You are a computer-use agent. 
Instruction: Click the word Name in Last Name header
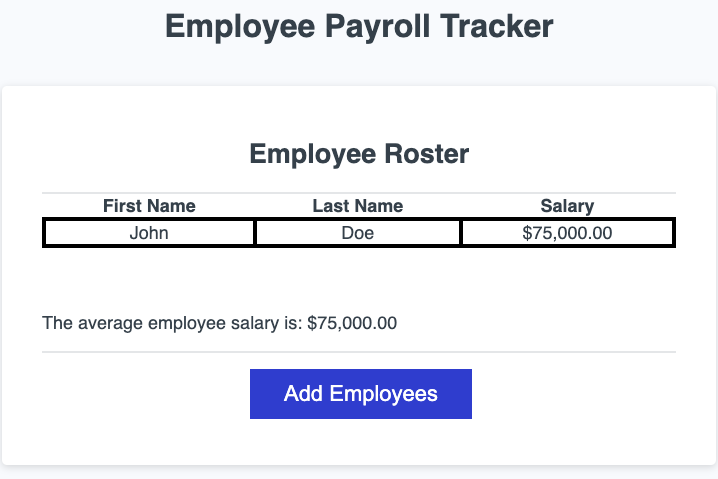[x=379, y=206]
